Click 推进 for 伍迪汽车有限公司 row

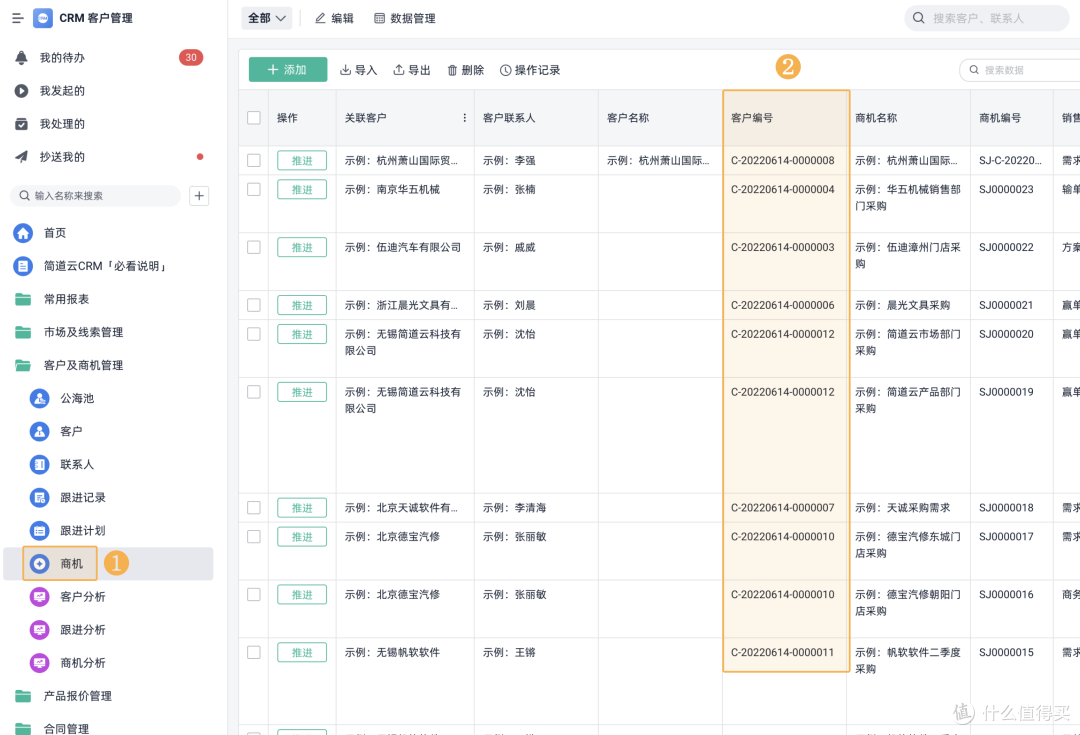point(302,247)
